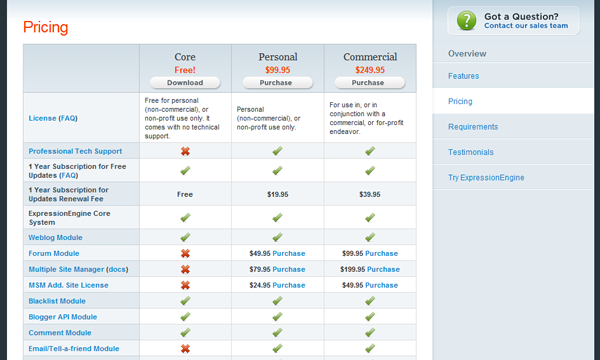Click the $39.95 renewal fee cell
The height and width of the screenshot is (360, 600).
click(x=370, y=194)
